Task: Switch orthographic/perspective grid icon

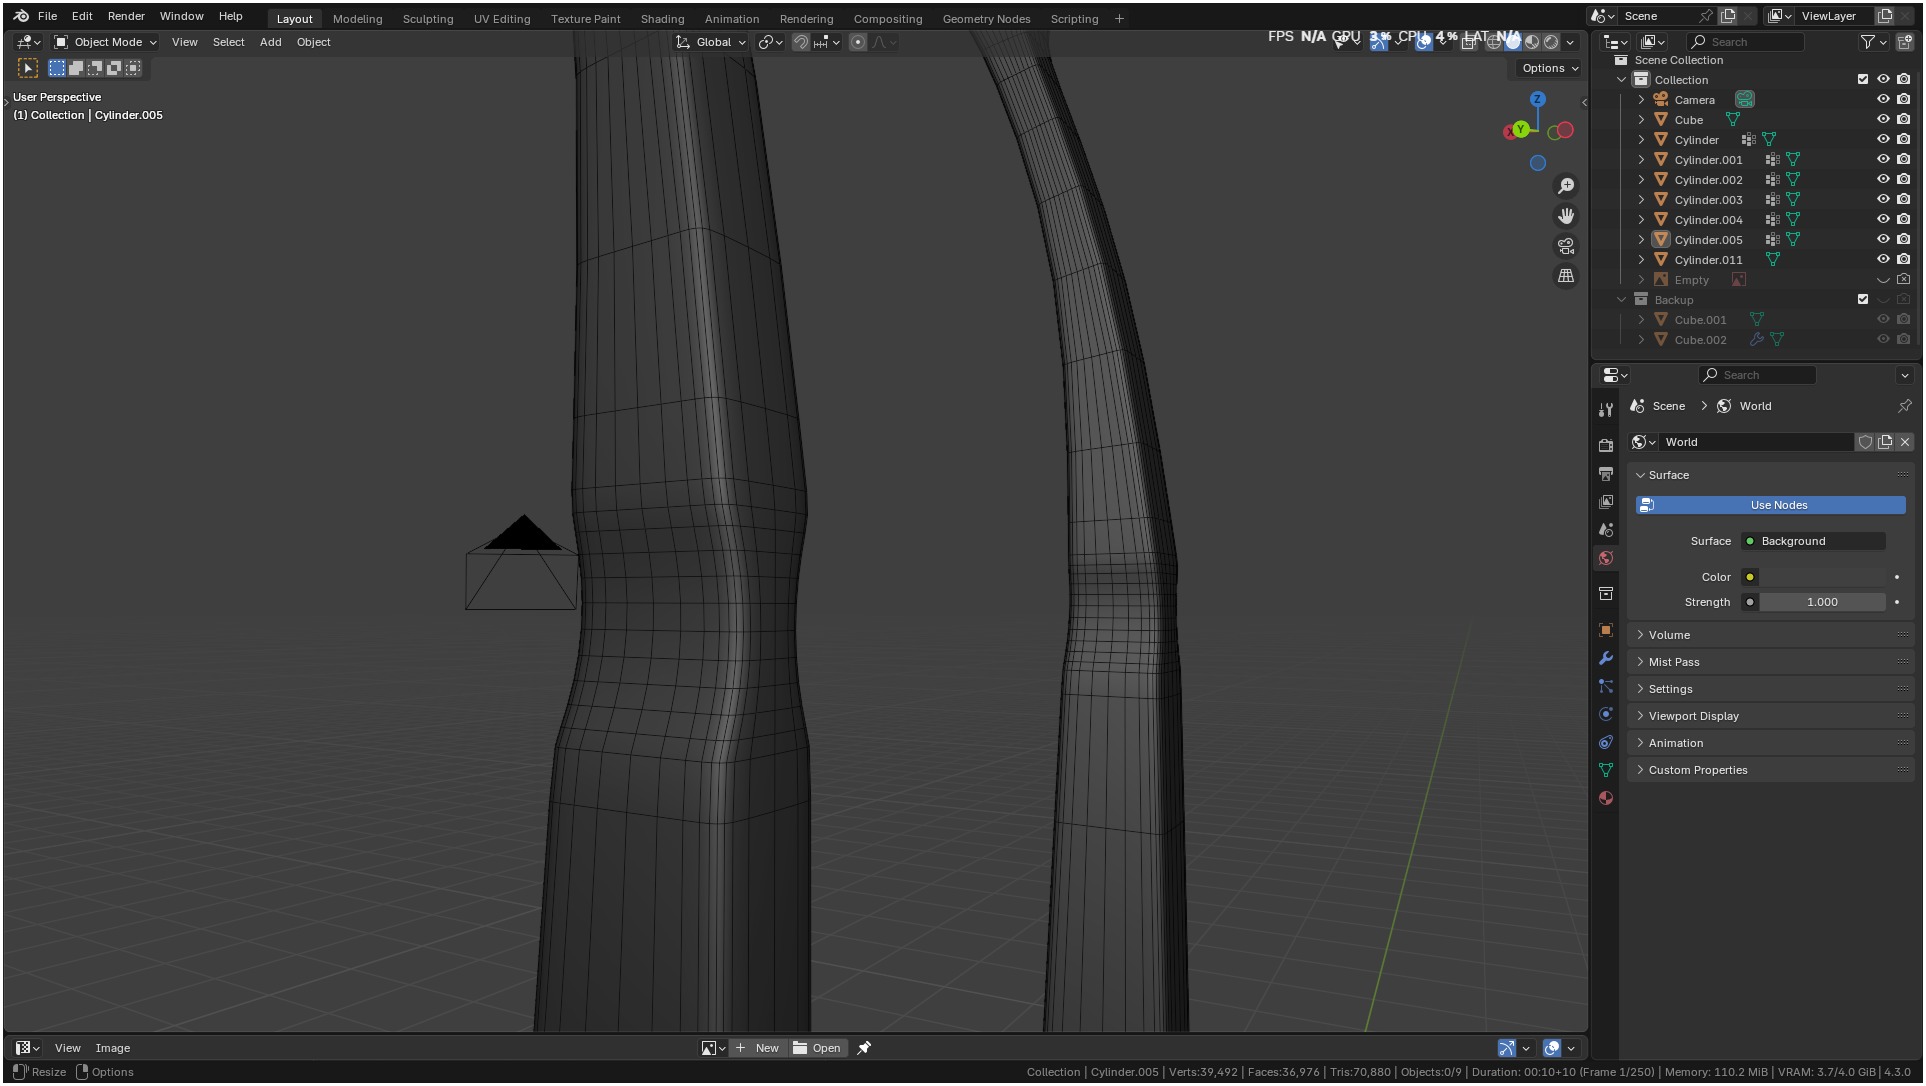Action: (x=1566, y=276)
